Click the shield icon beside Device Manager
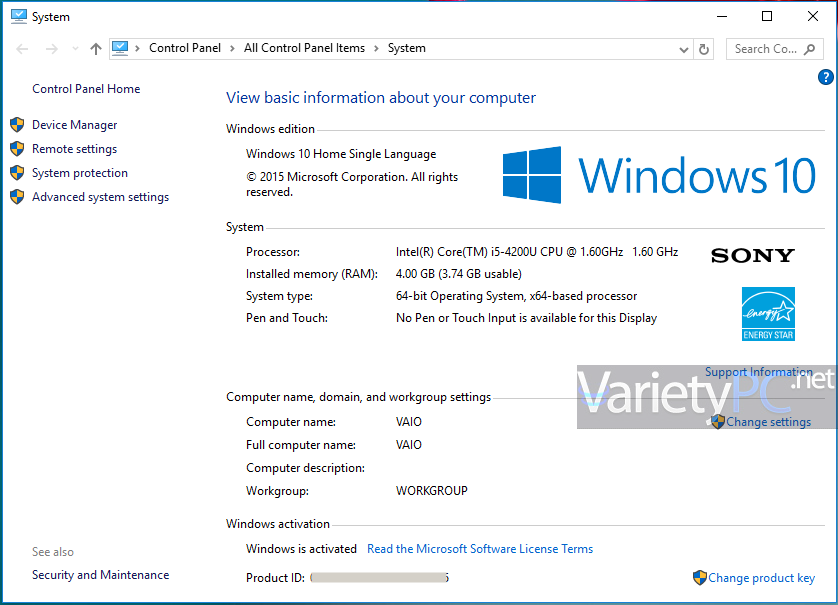 coord(17,125)
